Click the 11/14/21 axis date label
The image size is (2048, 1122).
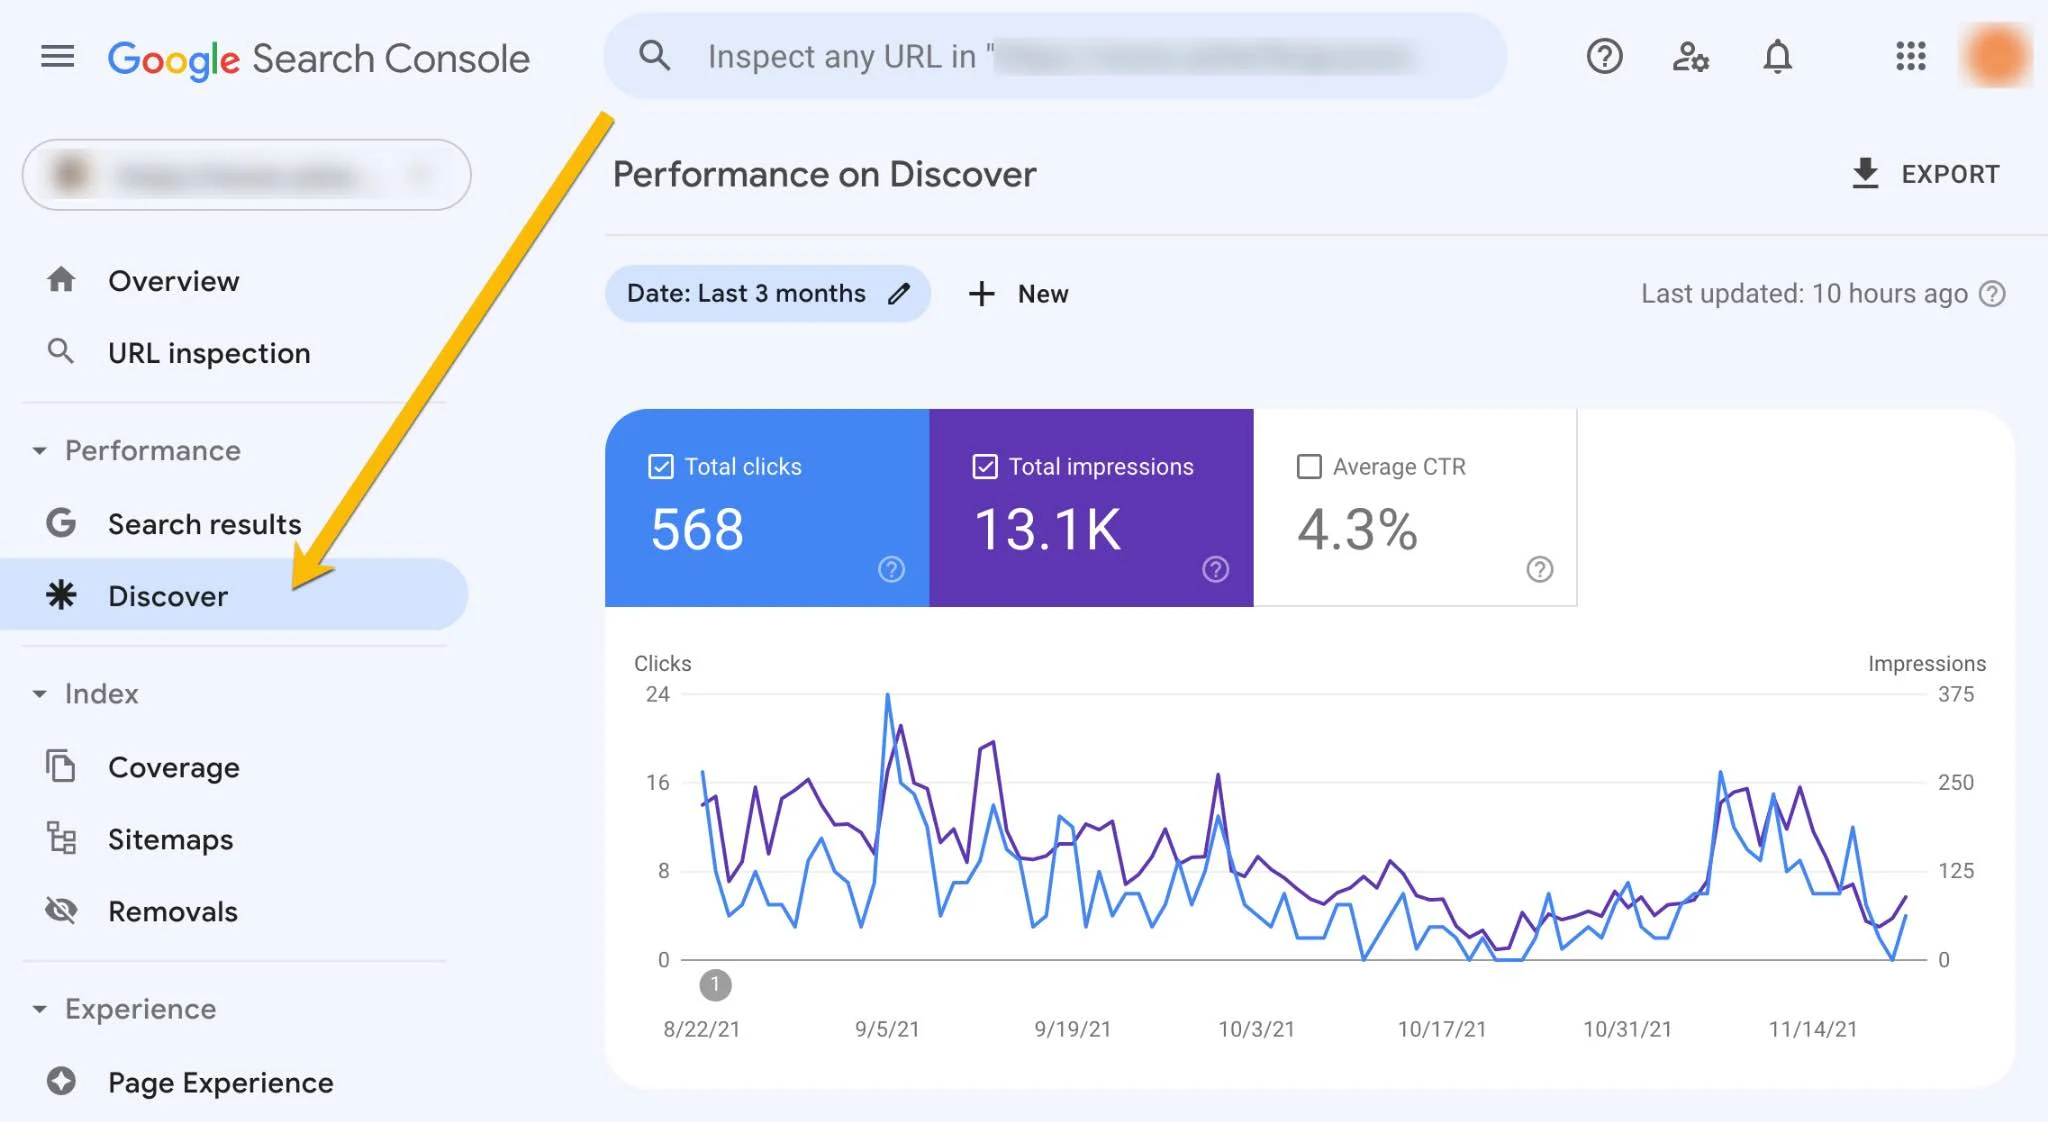pos(1812,1029)
